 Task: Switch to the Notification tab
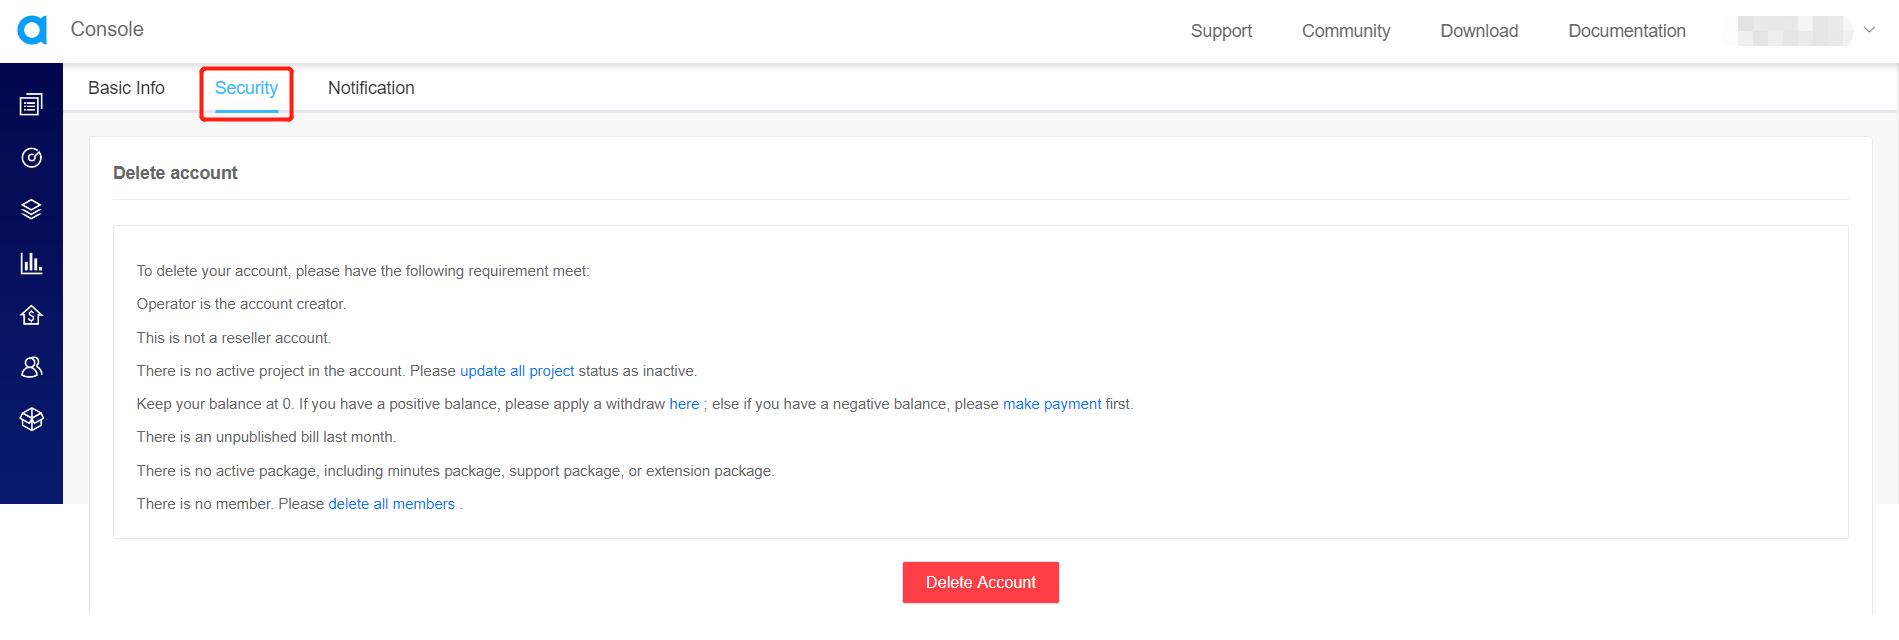[371, 88]
